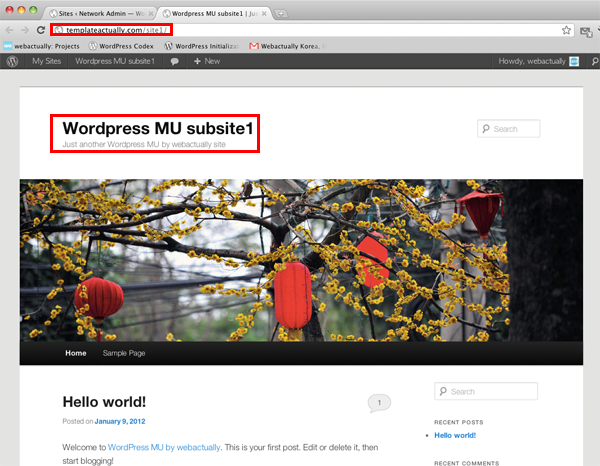
Task: Select Home in the navigation bar
Action: (75, 354)
